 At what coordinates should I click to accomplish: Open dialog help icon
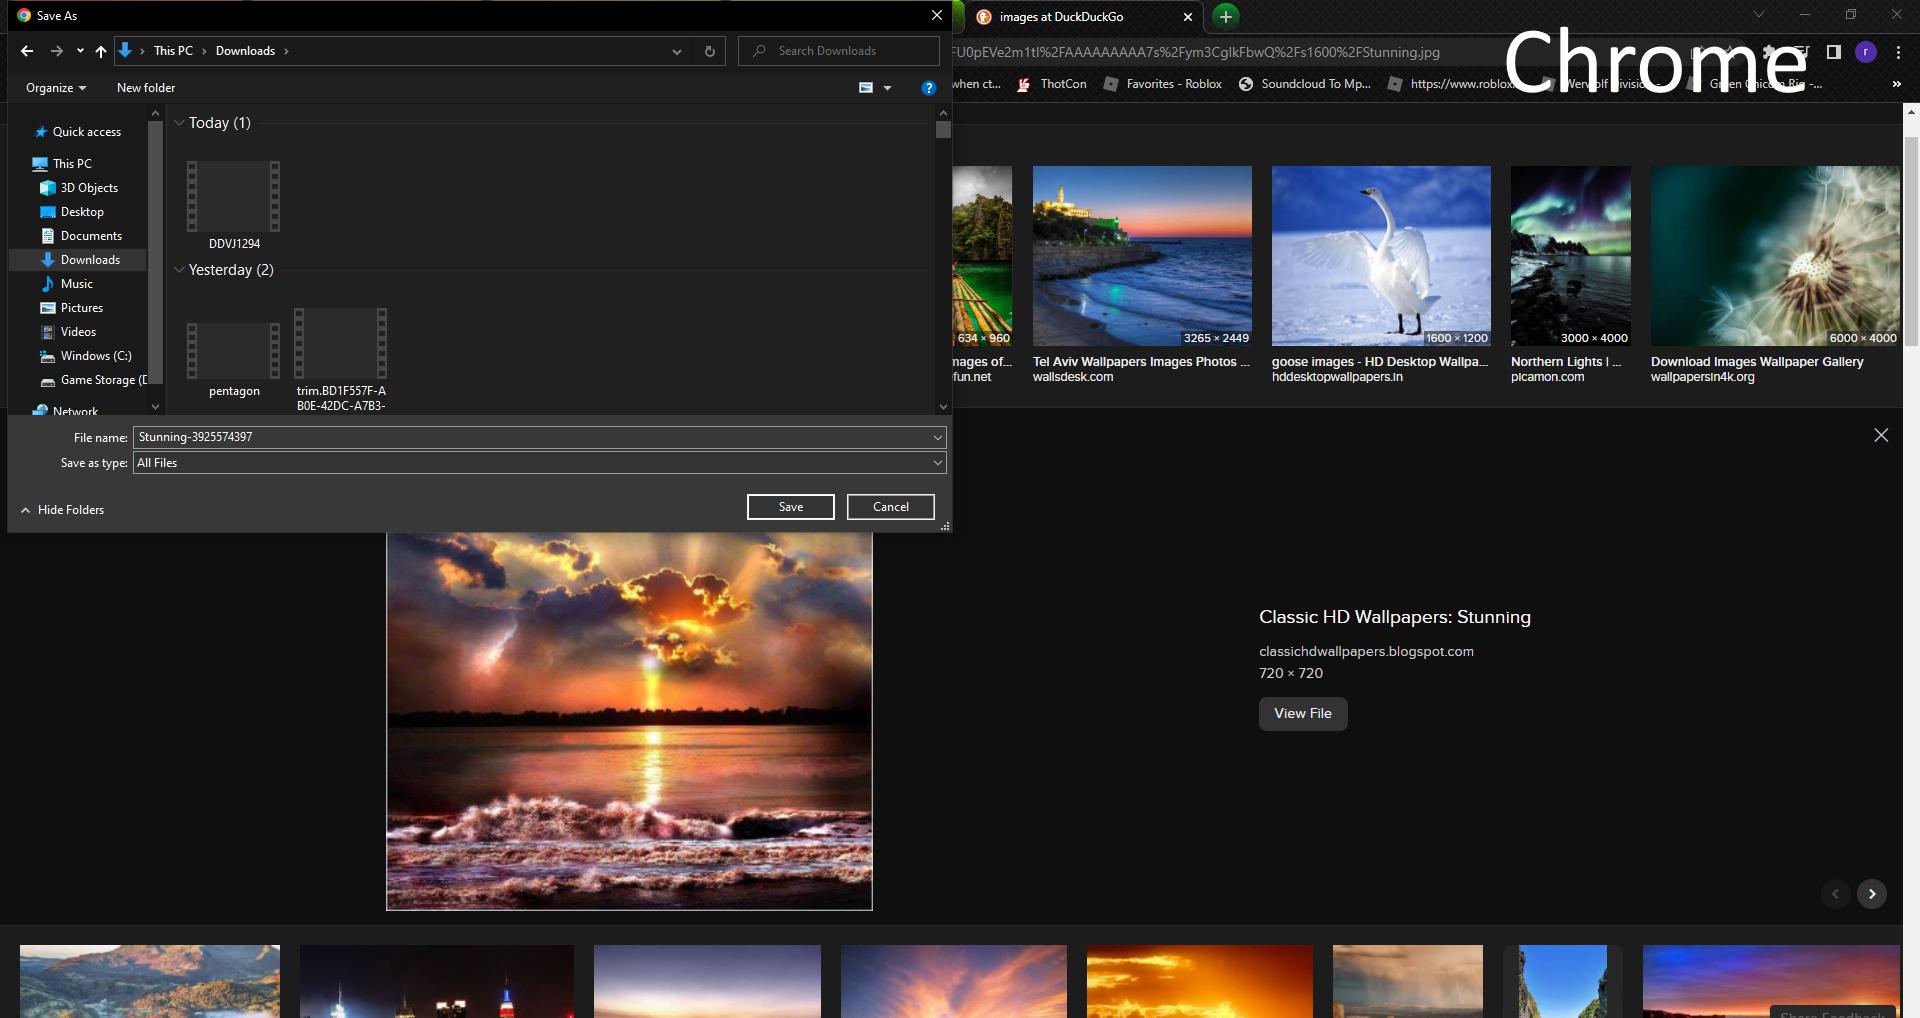[x=928, y=88]
